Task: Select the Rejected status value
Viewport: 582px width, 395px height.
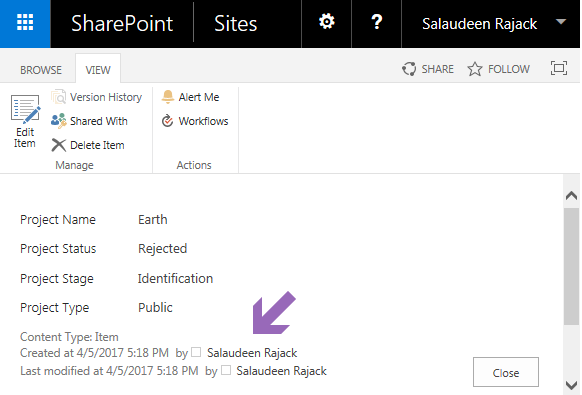Action: pos(163,249)
